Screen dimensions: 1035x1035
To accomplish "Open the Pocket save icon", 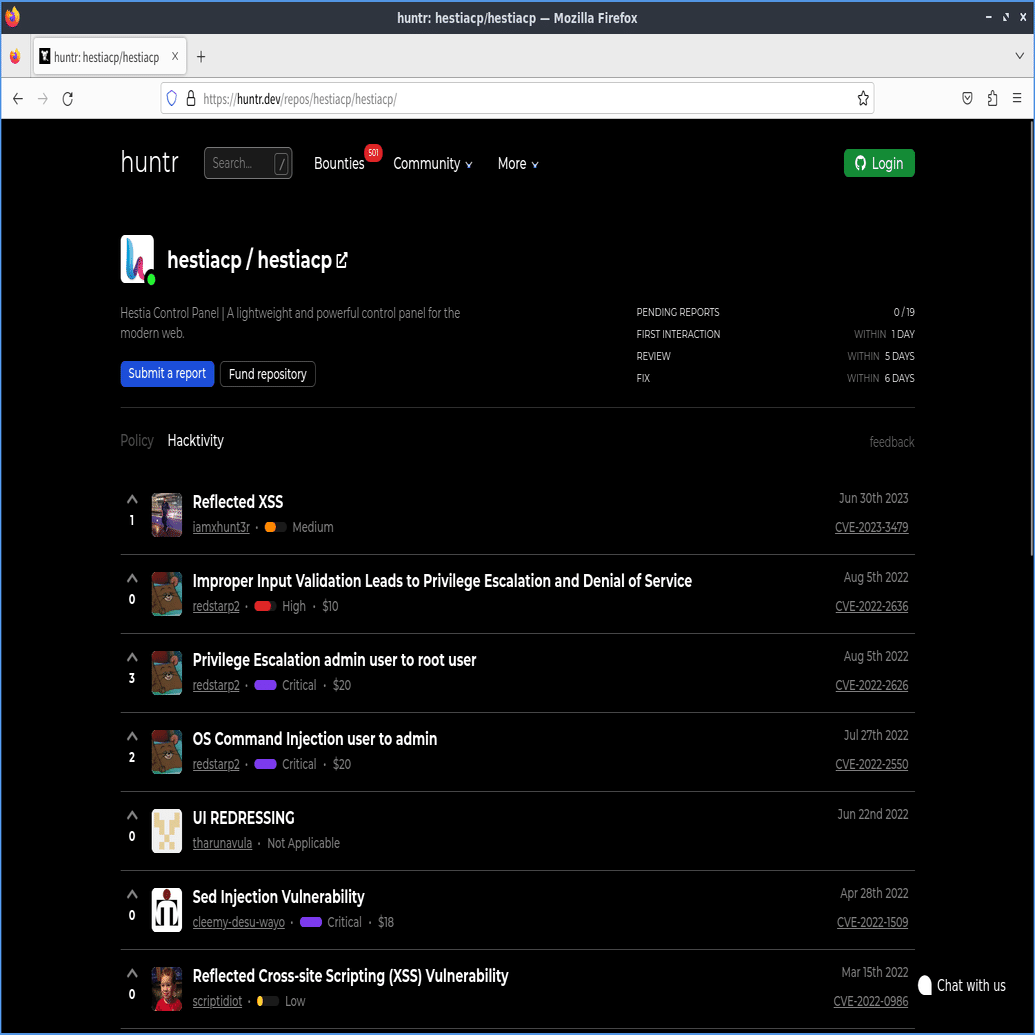I will [967, 99].
